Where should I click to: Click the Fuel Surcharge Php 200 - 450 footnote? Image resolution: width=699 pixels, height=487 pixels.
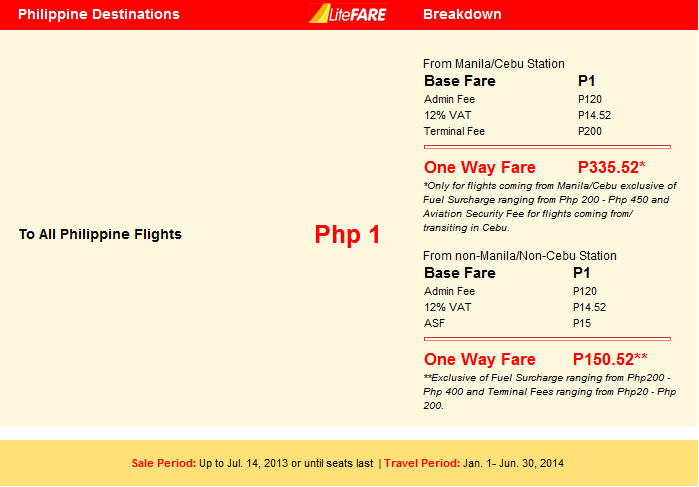550,206
